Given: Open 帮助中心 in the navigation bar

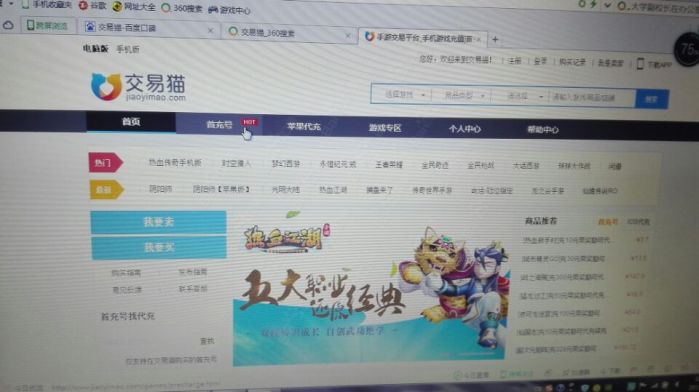Looking at the screenshot, I should (x=543, y=130).
